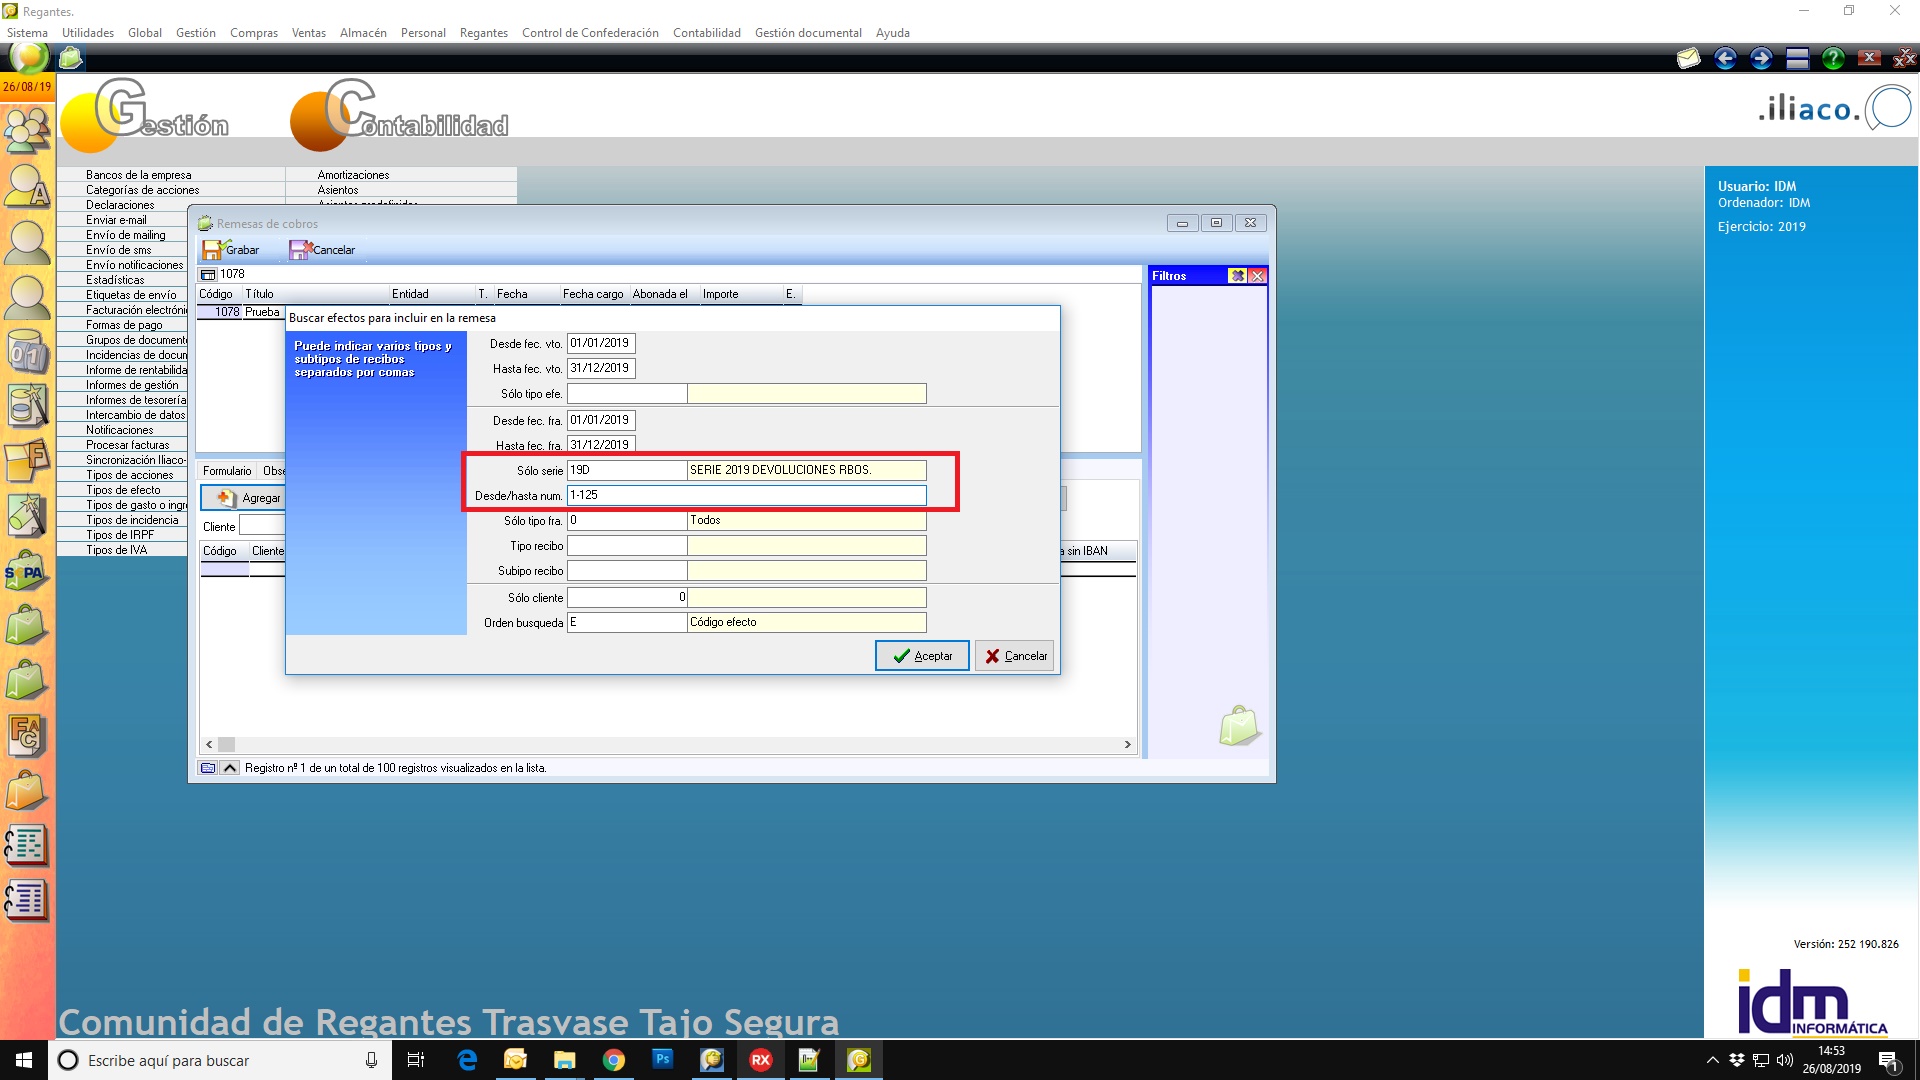Click Cancelar in the Remesas toolbar
Screen dimensions: 1920x1080
pos(323,250)
